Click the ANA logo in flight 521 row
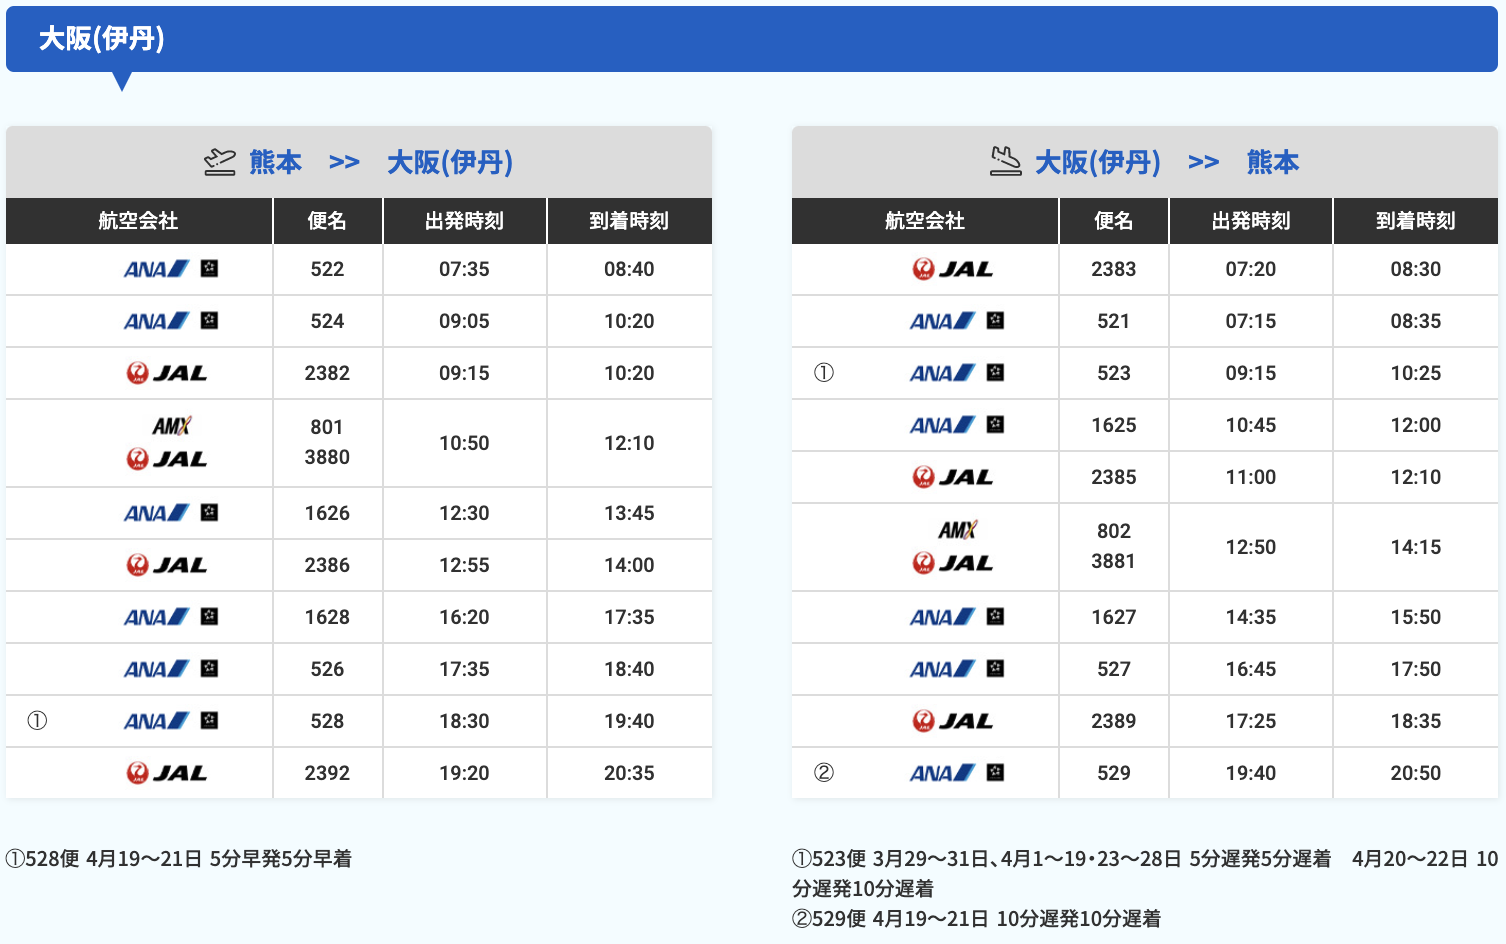The width and height of the screenshot is (1506, 944). (x=942, y=321)
